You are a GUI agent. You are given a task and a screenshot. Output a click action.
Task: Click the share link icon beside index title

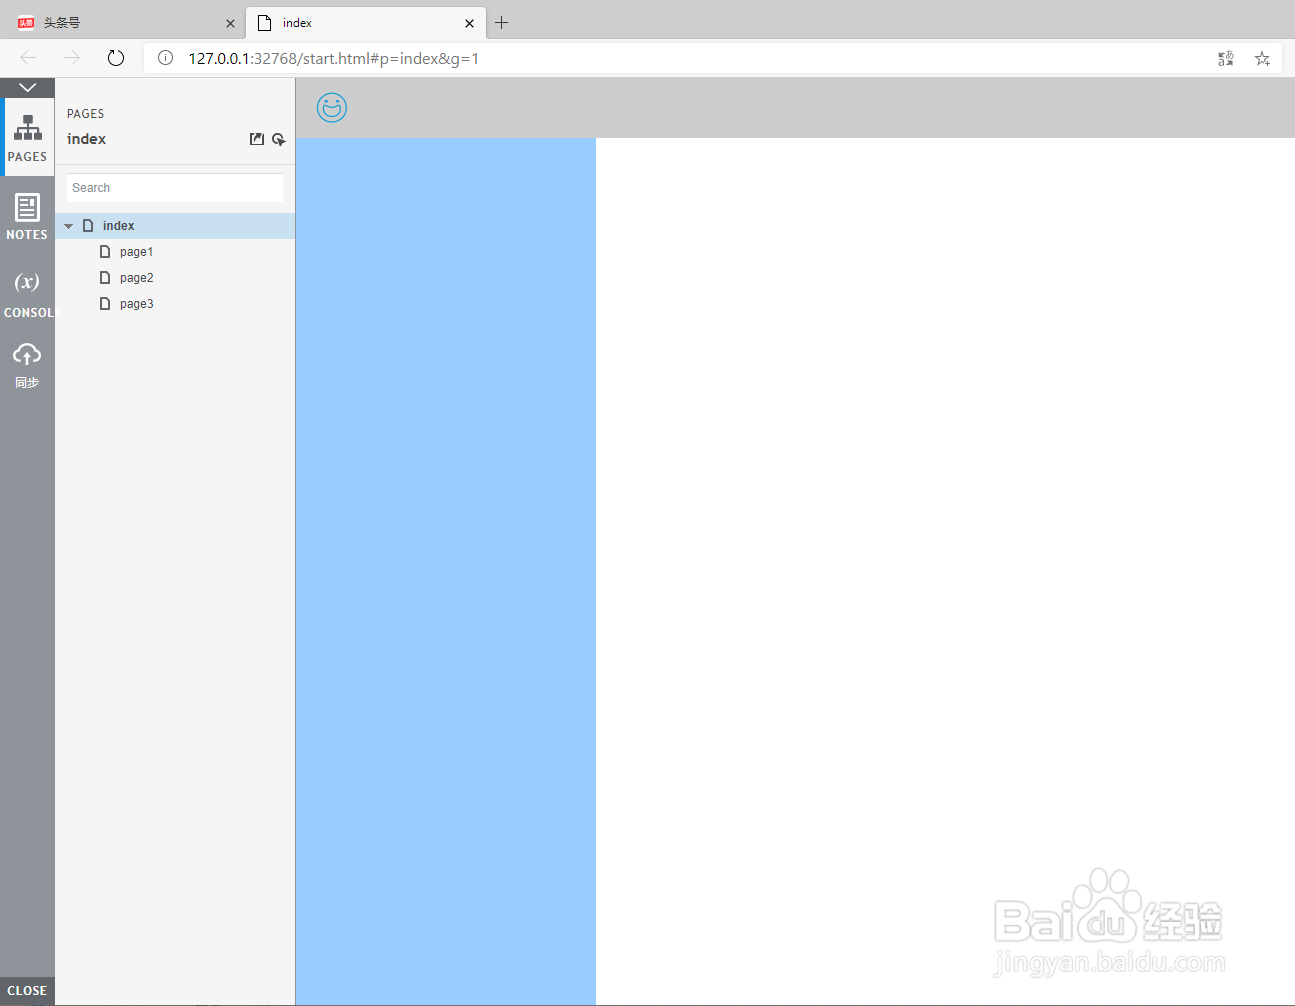(279, 139)
